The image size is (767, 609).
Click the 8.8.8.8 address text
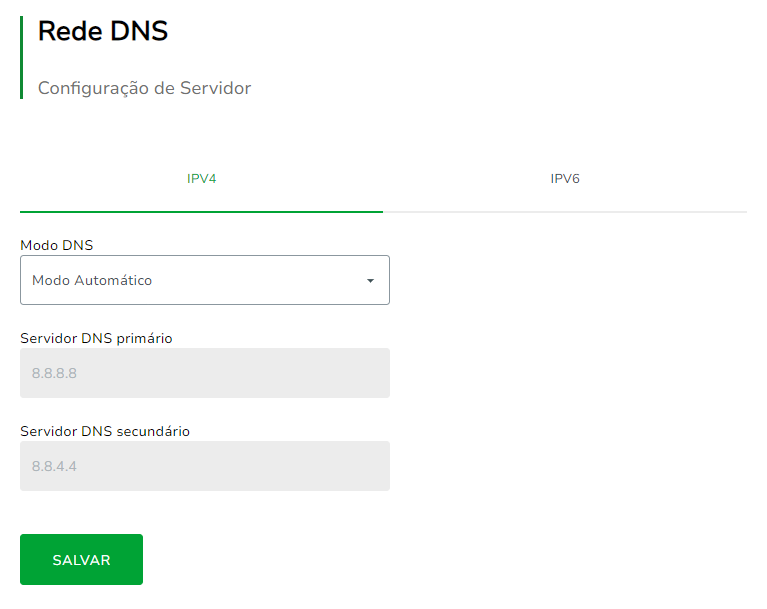54,374
